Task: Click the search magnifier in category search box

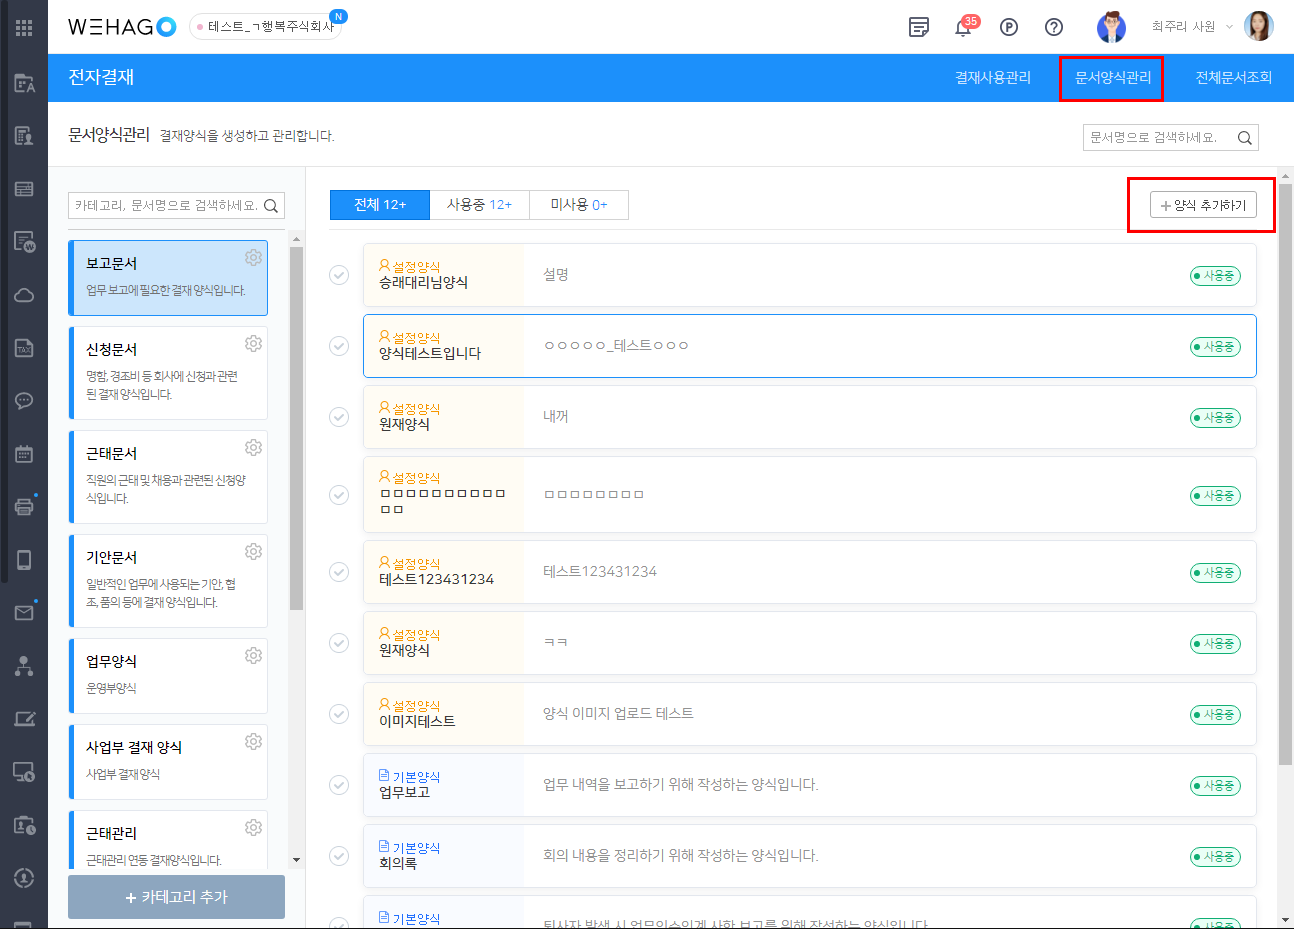Action: [x=271, y=206]
